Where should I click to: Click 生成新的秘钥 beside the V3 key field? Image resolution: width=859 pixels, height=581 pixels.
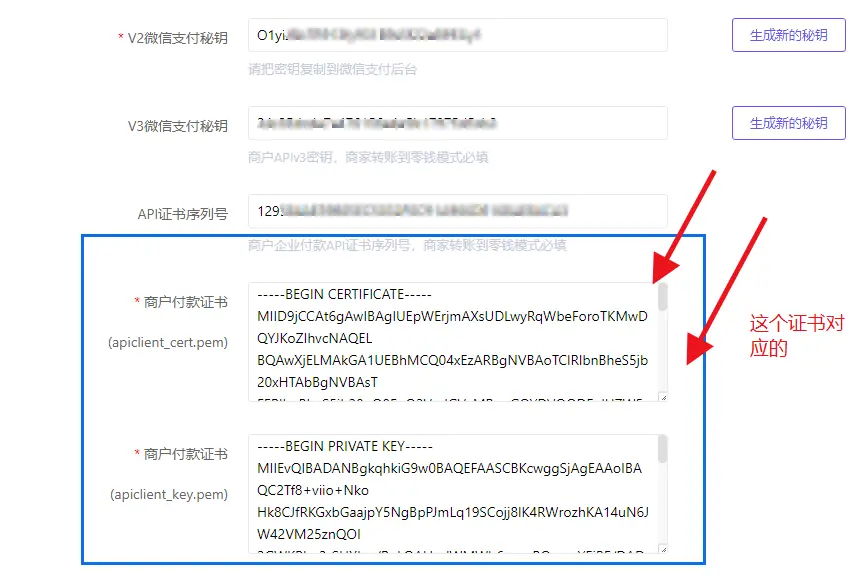(x=788, y=123)
